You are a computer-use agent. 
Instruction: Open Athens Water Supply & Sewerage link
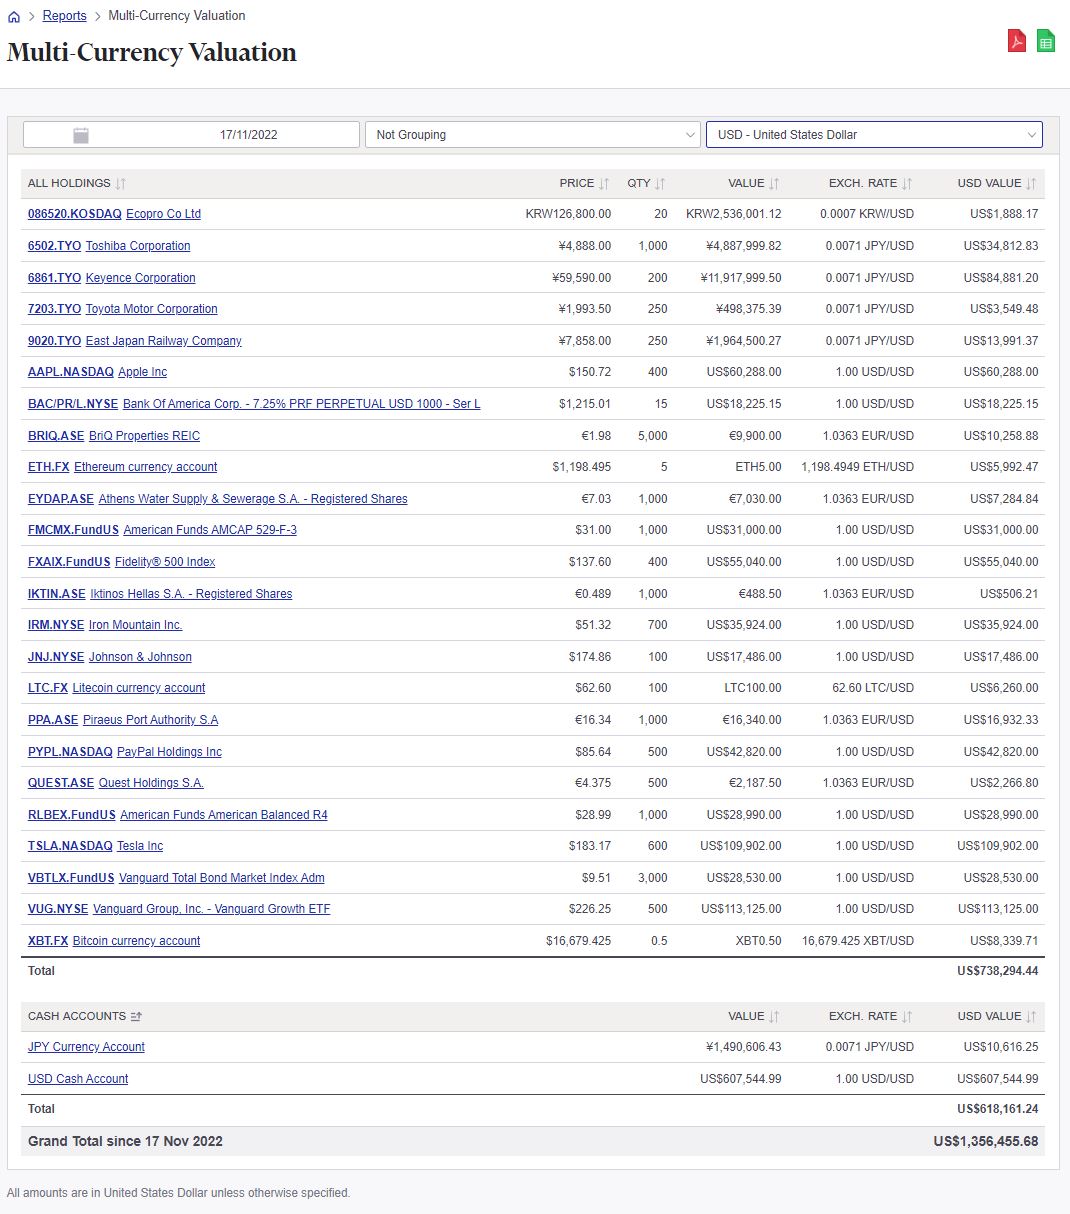253,499
